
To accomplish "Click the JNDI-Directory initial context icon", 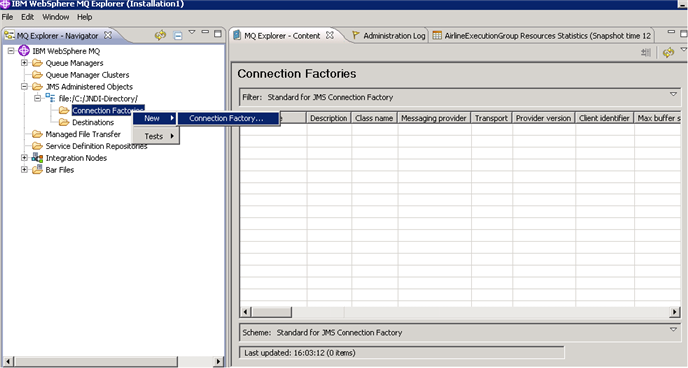I will (x=50, y=98).
